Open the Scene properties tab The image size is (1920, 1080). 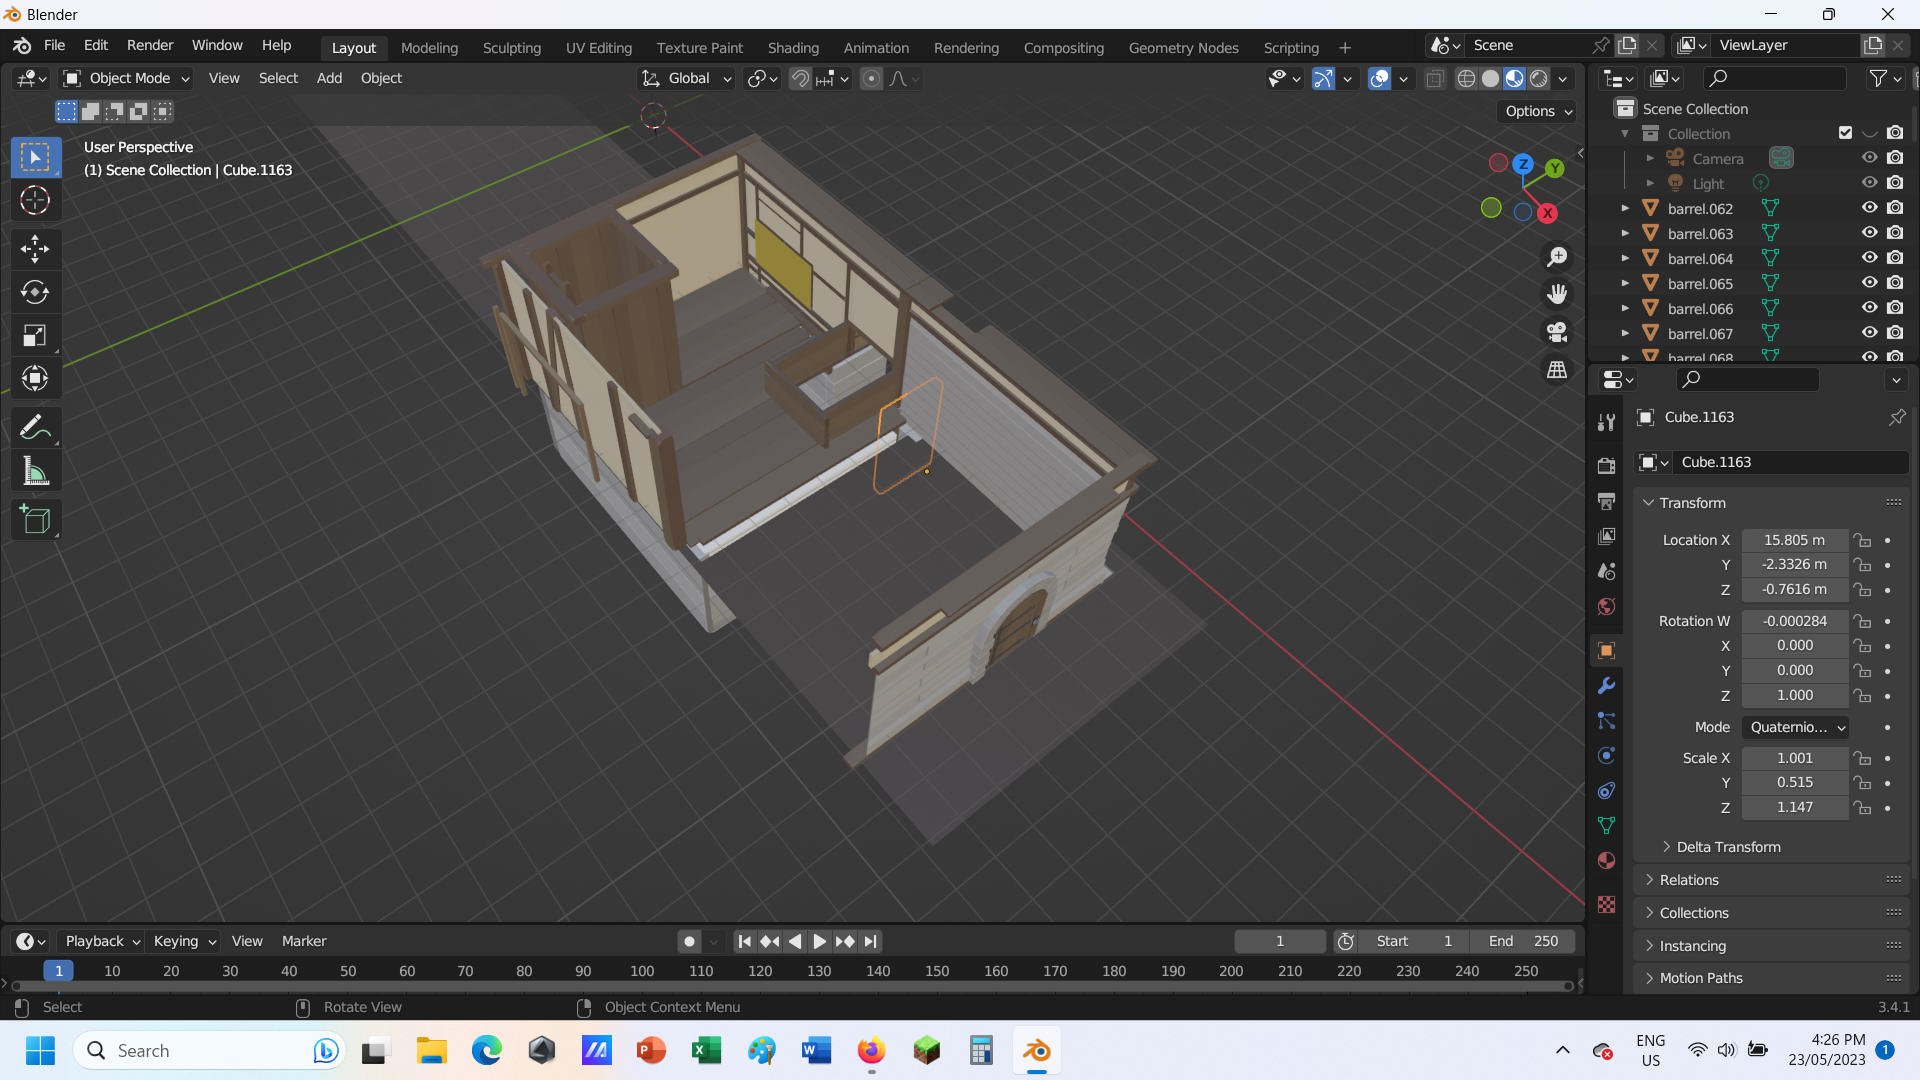coord(1606,571)
